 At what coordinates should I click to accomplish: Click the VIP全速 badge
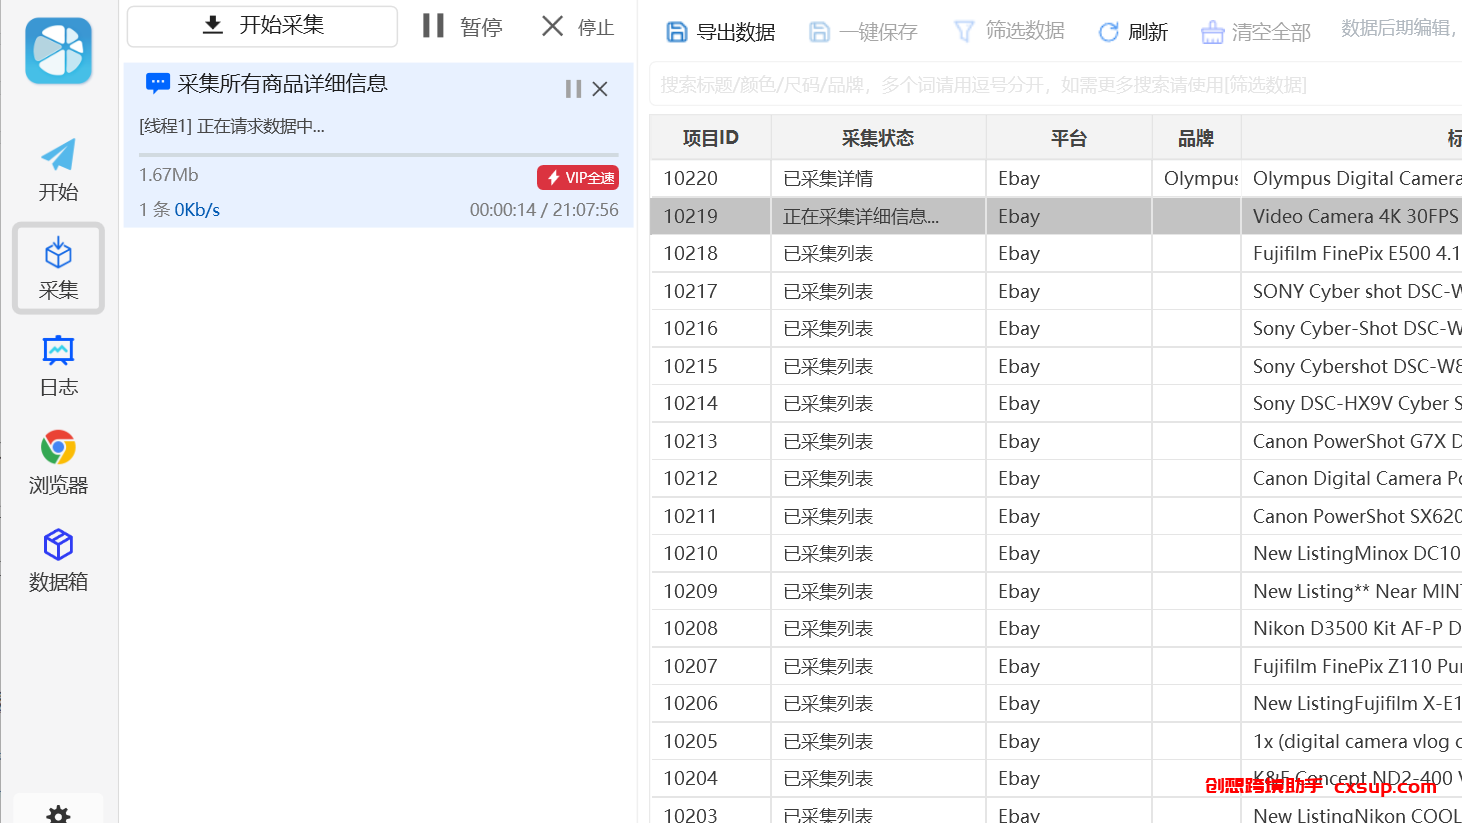click(578, 177)
